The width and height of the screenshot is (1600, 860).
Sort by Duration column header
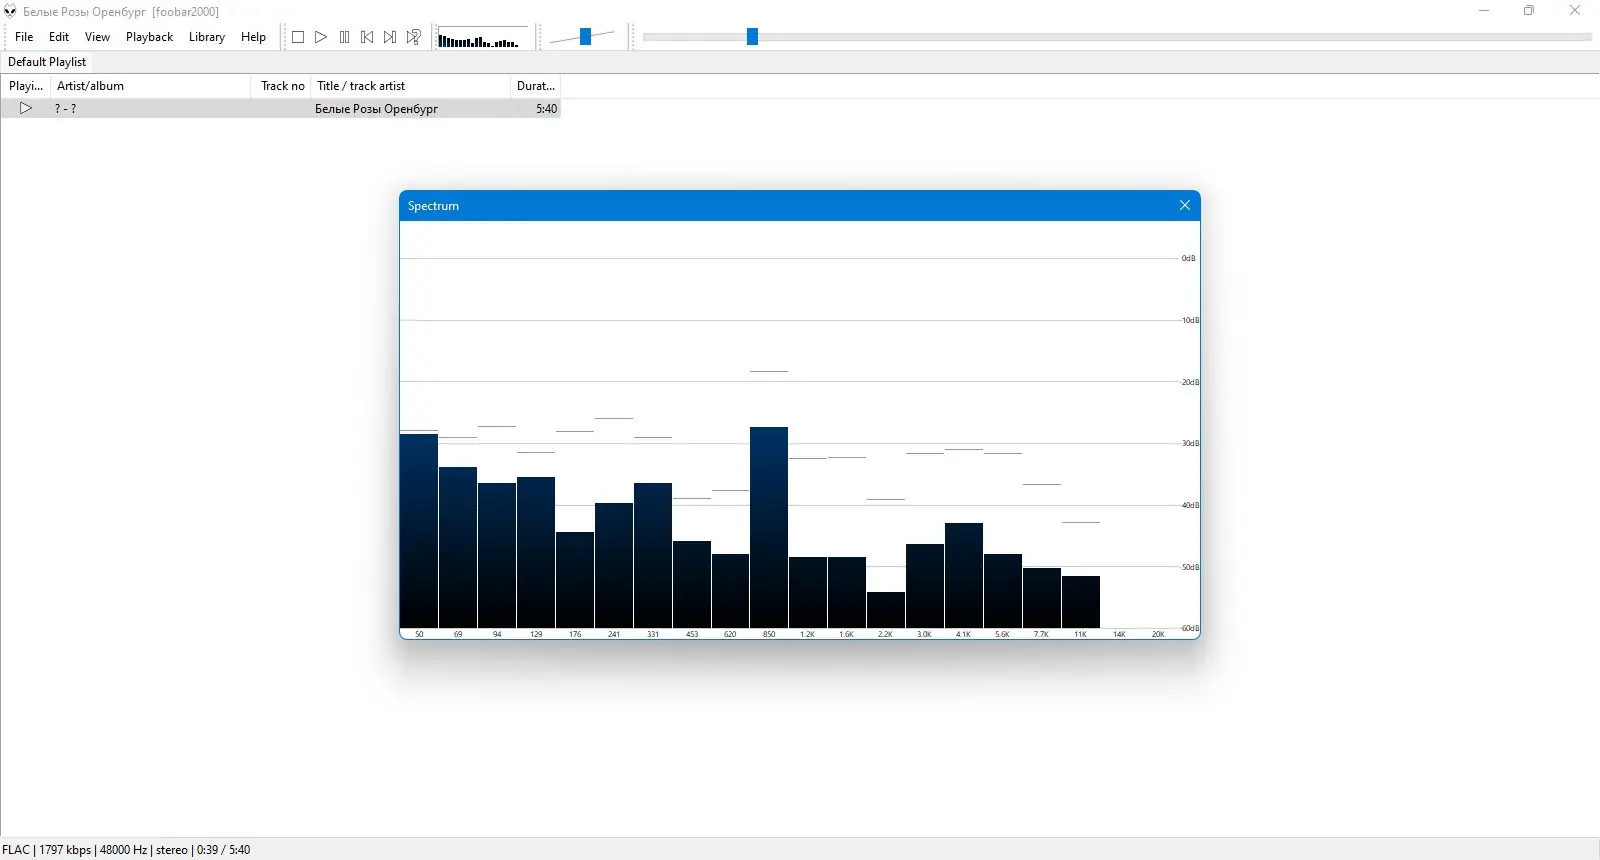pos(536,86)
